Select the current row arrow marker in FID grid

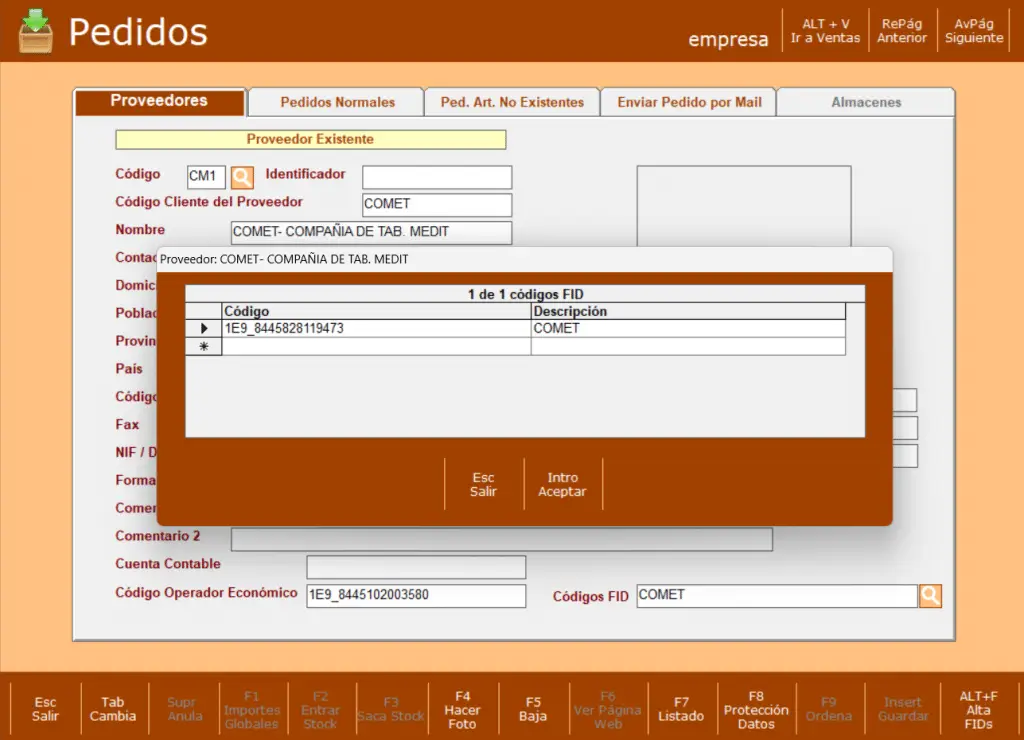click(x=204, y=329)
